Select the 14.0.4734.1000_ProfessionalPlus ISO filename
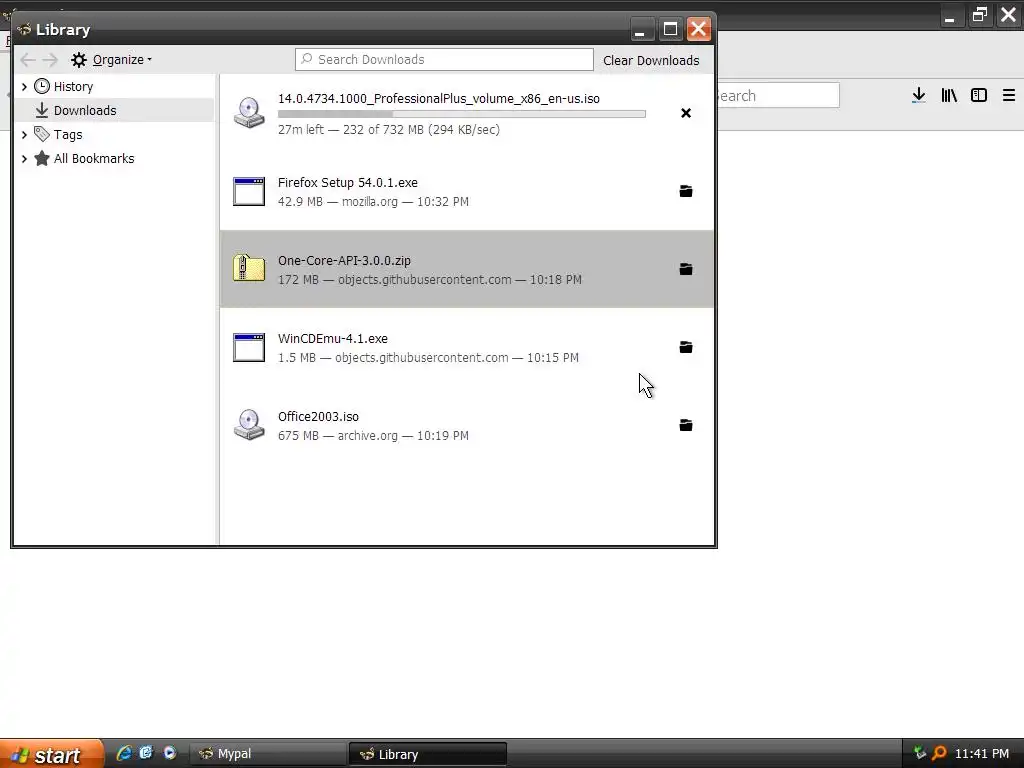Image resolution: width=1024 pixels, height=768 pixels. click(439, 99)
